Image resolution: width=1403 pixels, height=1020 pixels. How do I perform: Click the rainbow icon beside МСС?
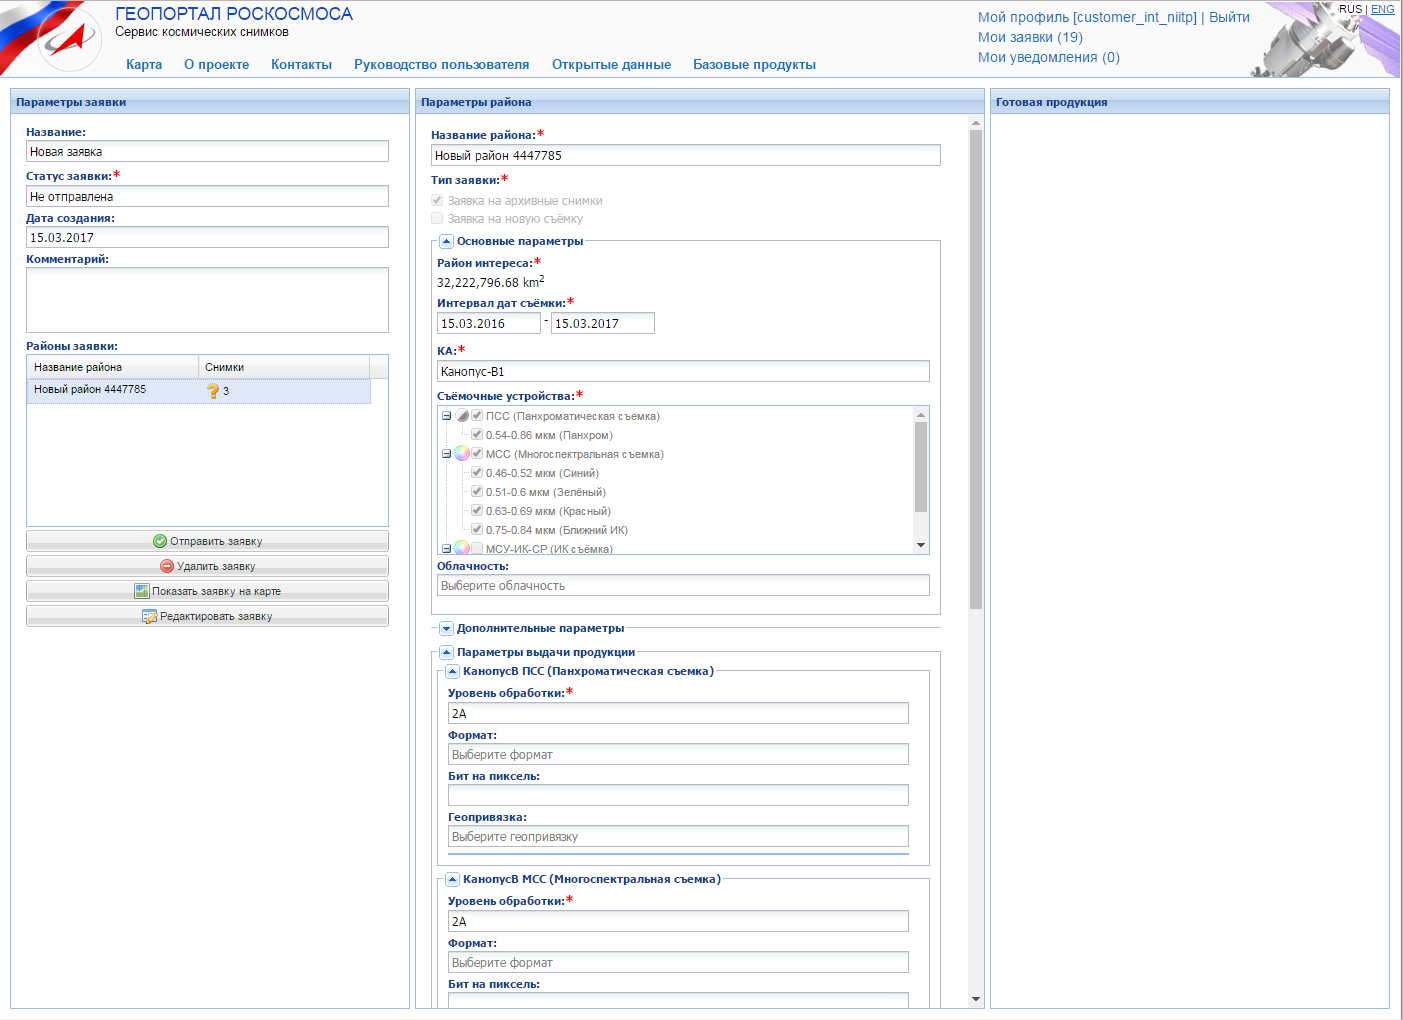[x=462, y=454]
